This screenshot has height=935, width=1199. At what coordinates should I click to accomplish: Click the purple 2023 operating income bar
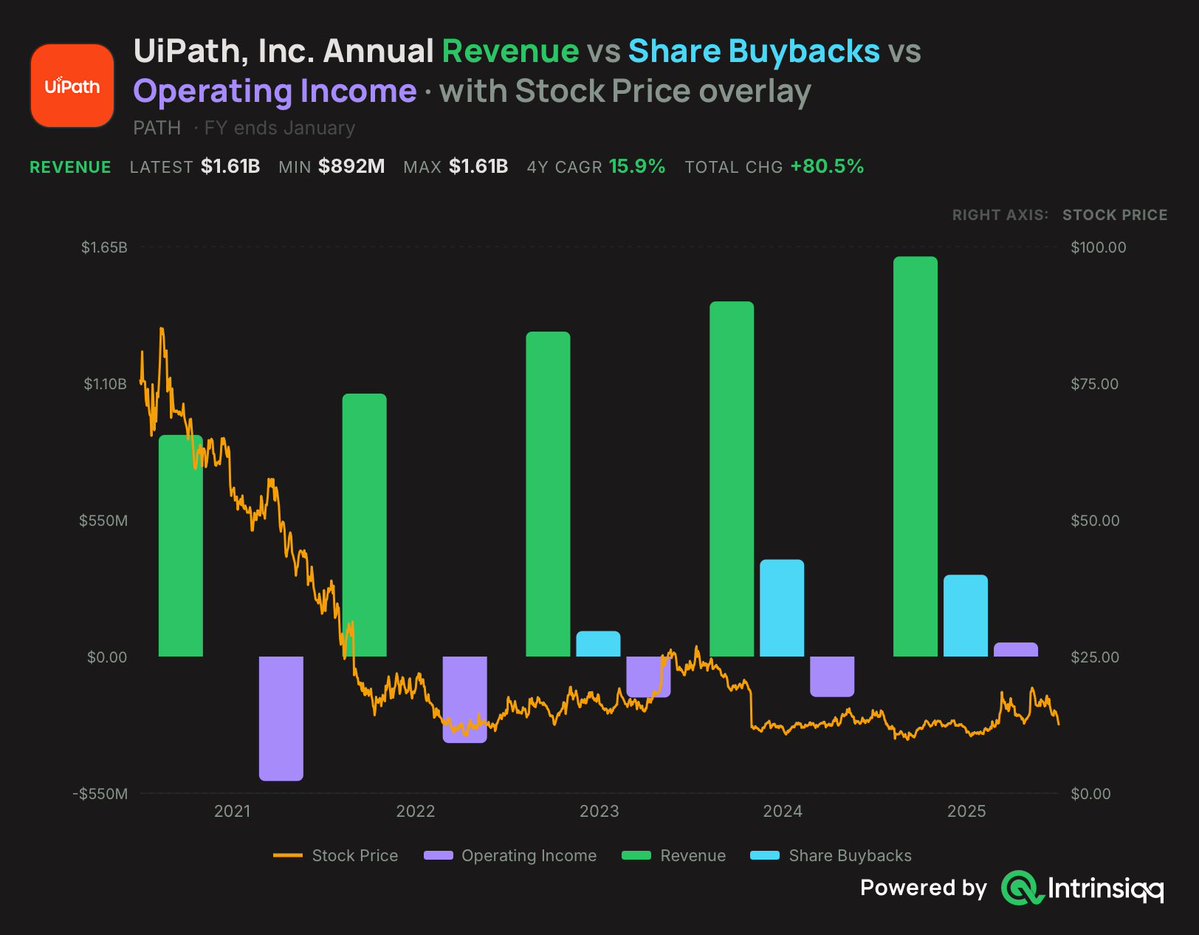click(648, 677)
